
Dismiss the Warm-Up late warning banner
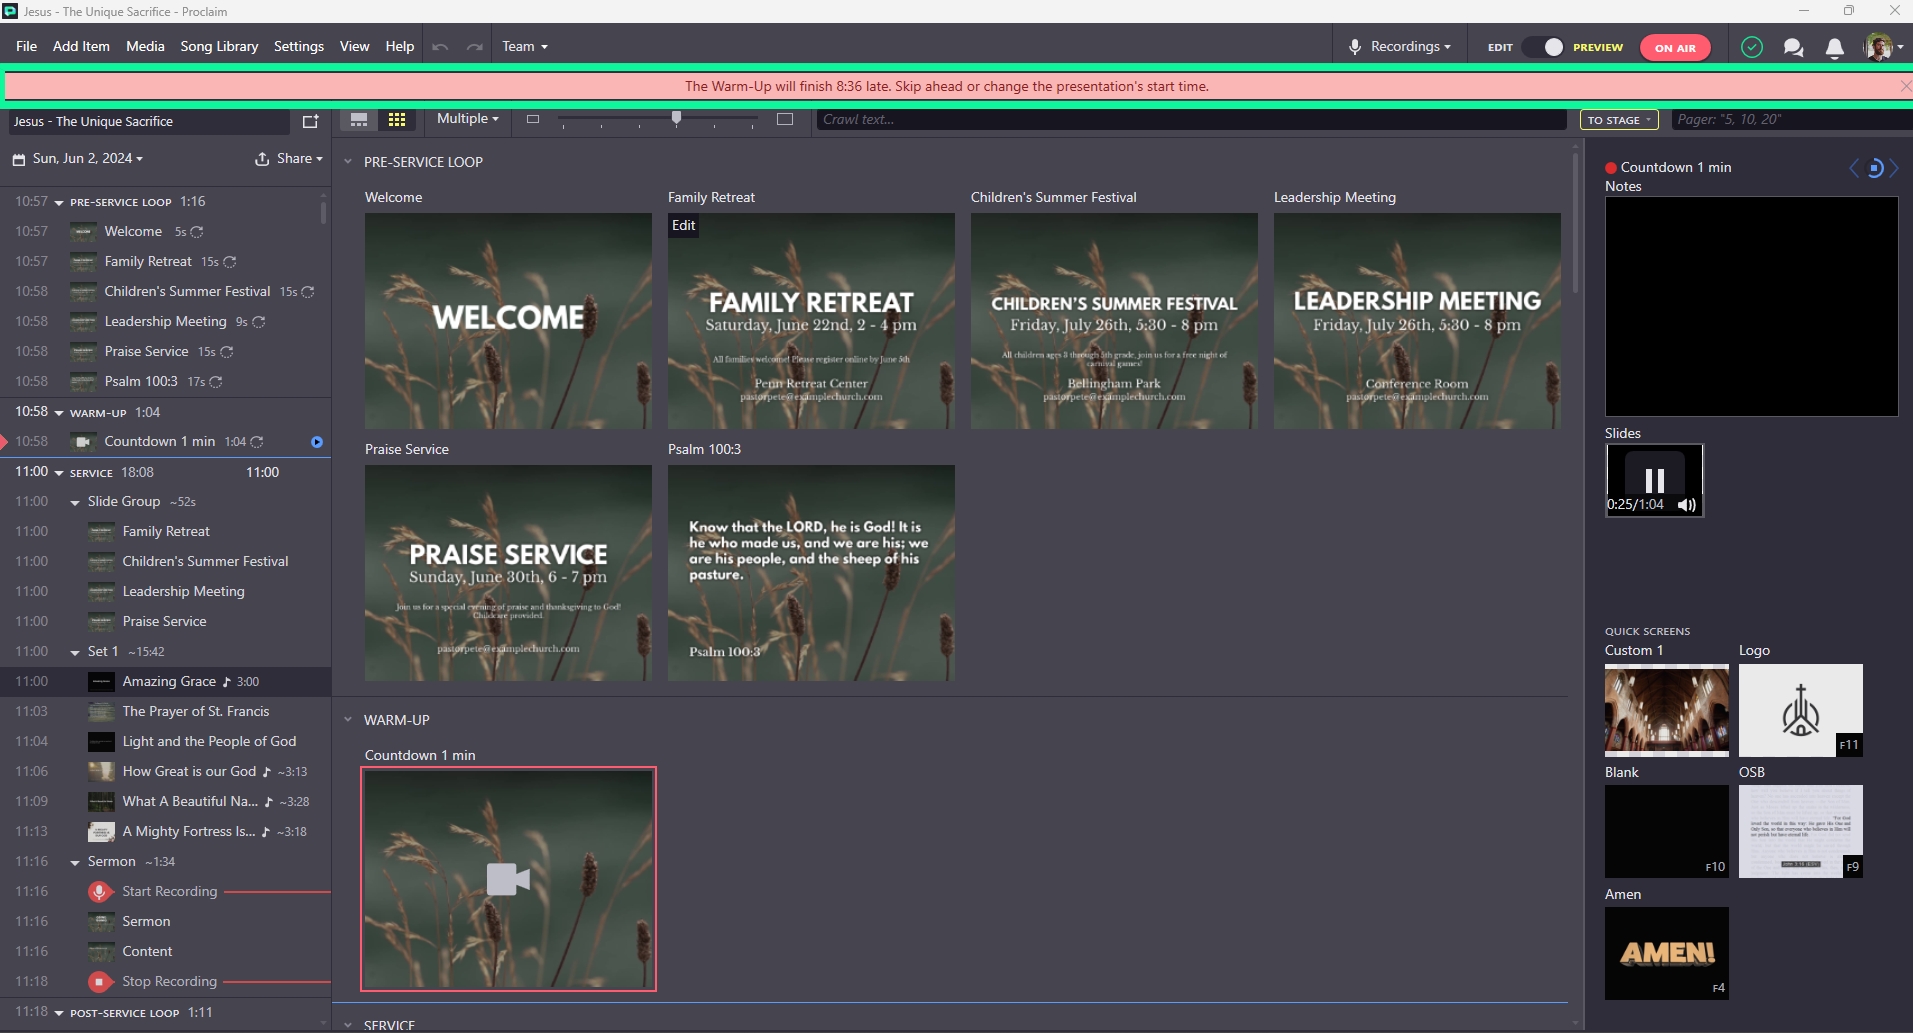(x=1904, y=87)
